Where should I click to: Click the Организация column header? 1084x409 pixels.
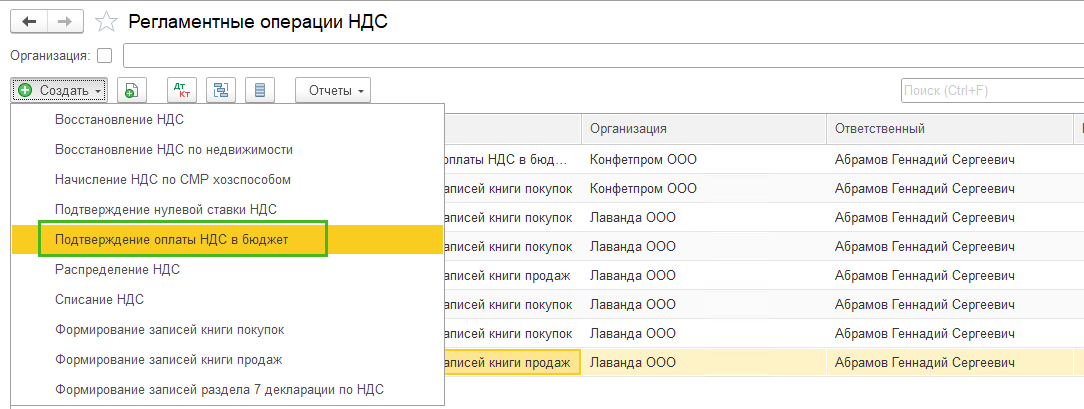[x=628, y=129]
